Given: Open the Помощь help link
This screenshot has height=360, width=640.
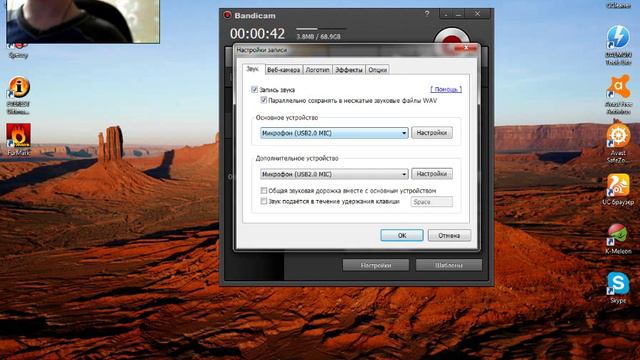Looking at the screenshot, I should point(446,89).
